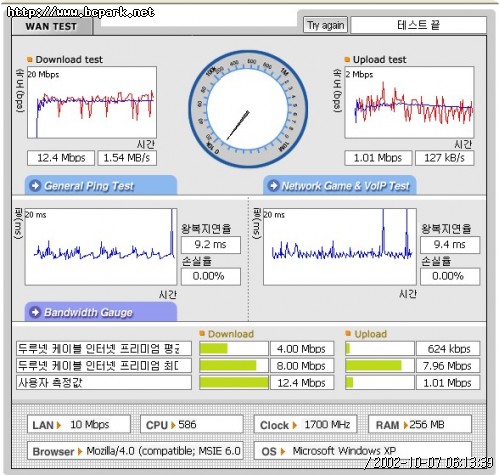The height and width of the screenshot is (475, 500).
Task: Click the orange arrow after LAN label
Action: coord(59,425)
